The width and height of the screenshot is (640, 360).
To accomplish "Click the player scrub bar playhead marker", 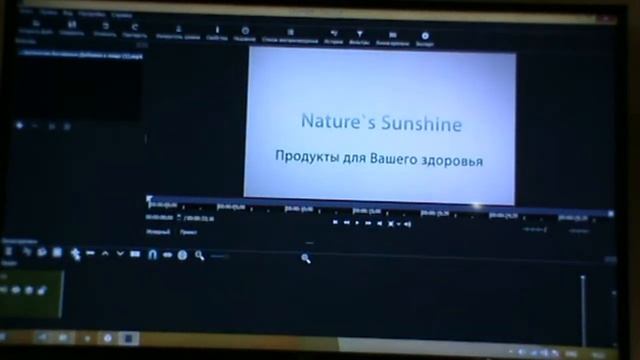I will pos(149,199).
